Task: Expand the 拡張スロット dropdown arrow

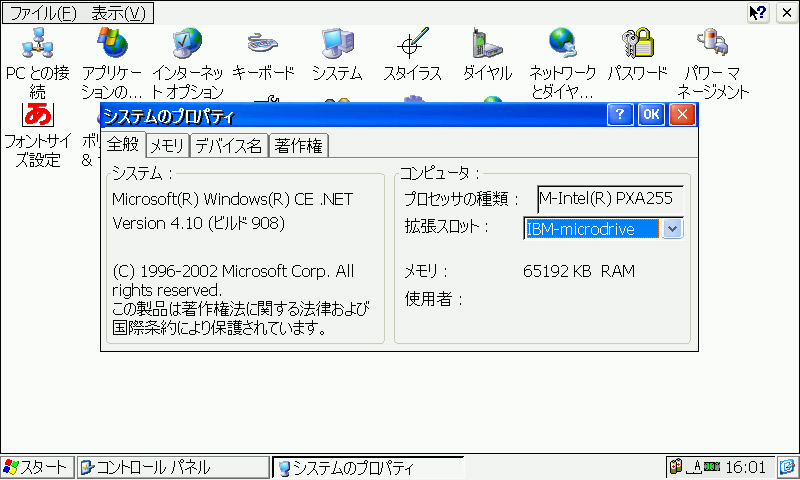Action: 673,228
